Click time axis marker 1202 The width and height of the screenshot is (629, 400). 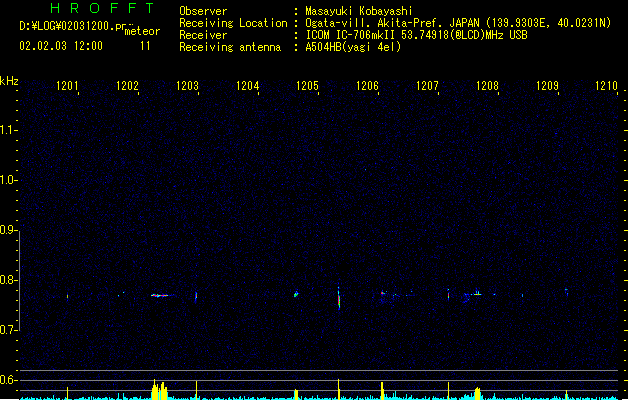[127, 86]
